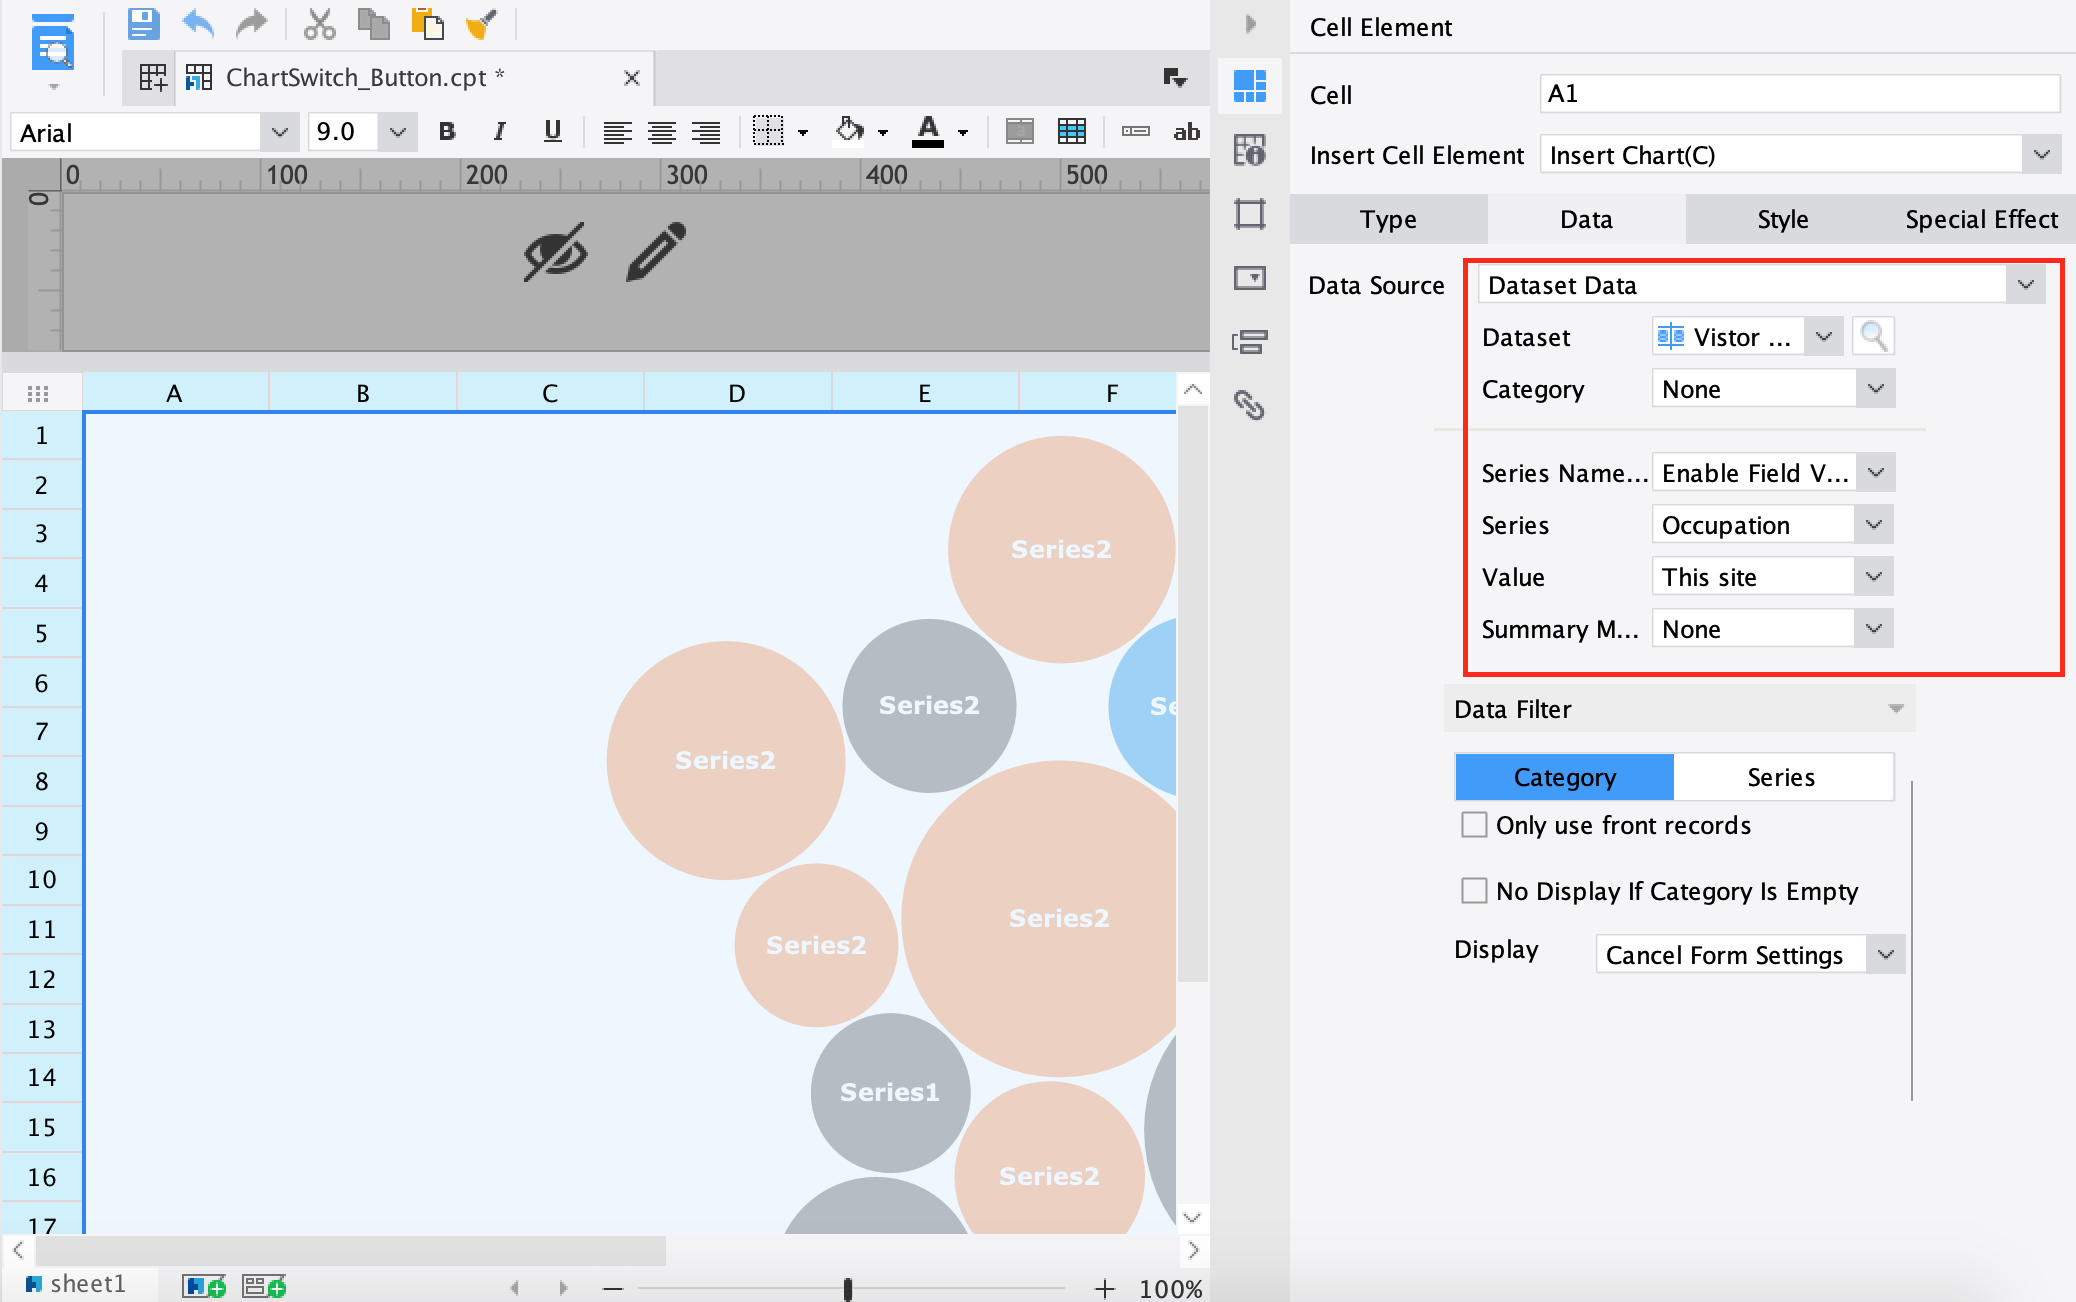
Task: Toggle bold text formatting
Action: [x=447, y=131]
